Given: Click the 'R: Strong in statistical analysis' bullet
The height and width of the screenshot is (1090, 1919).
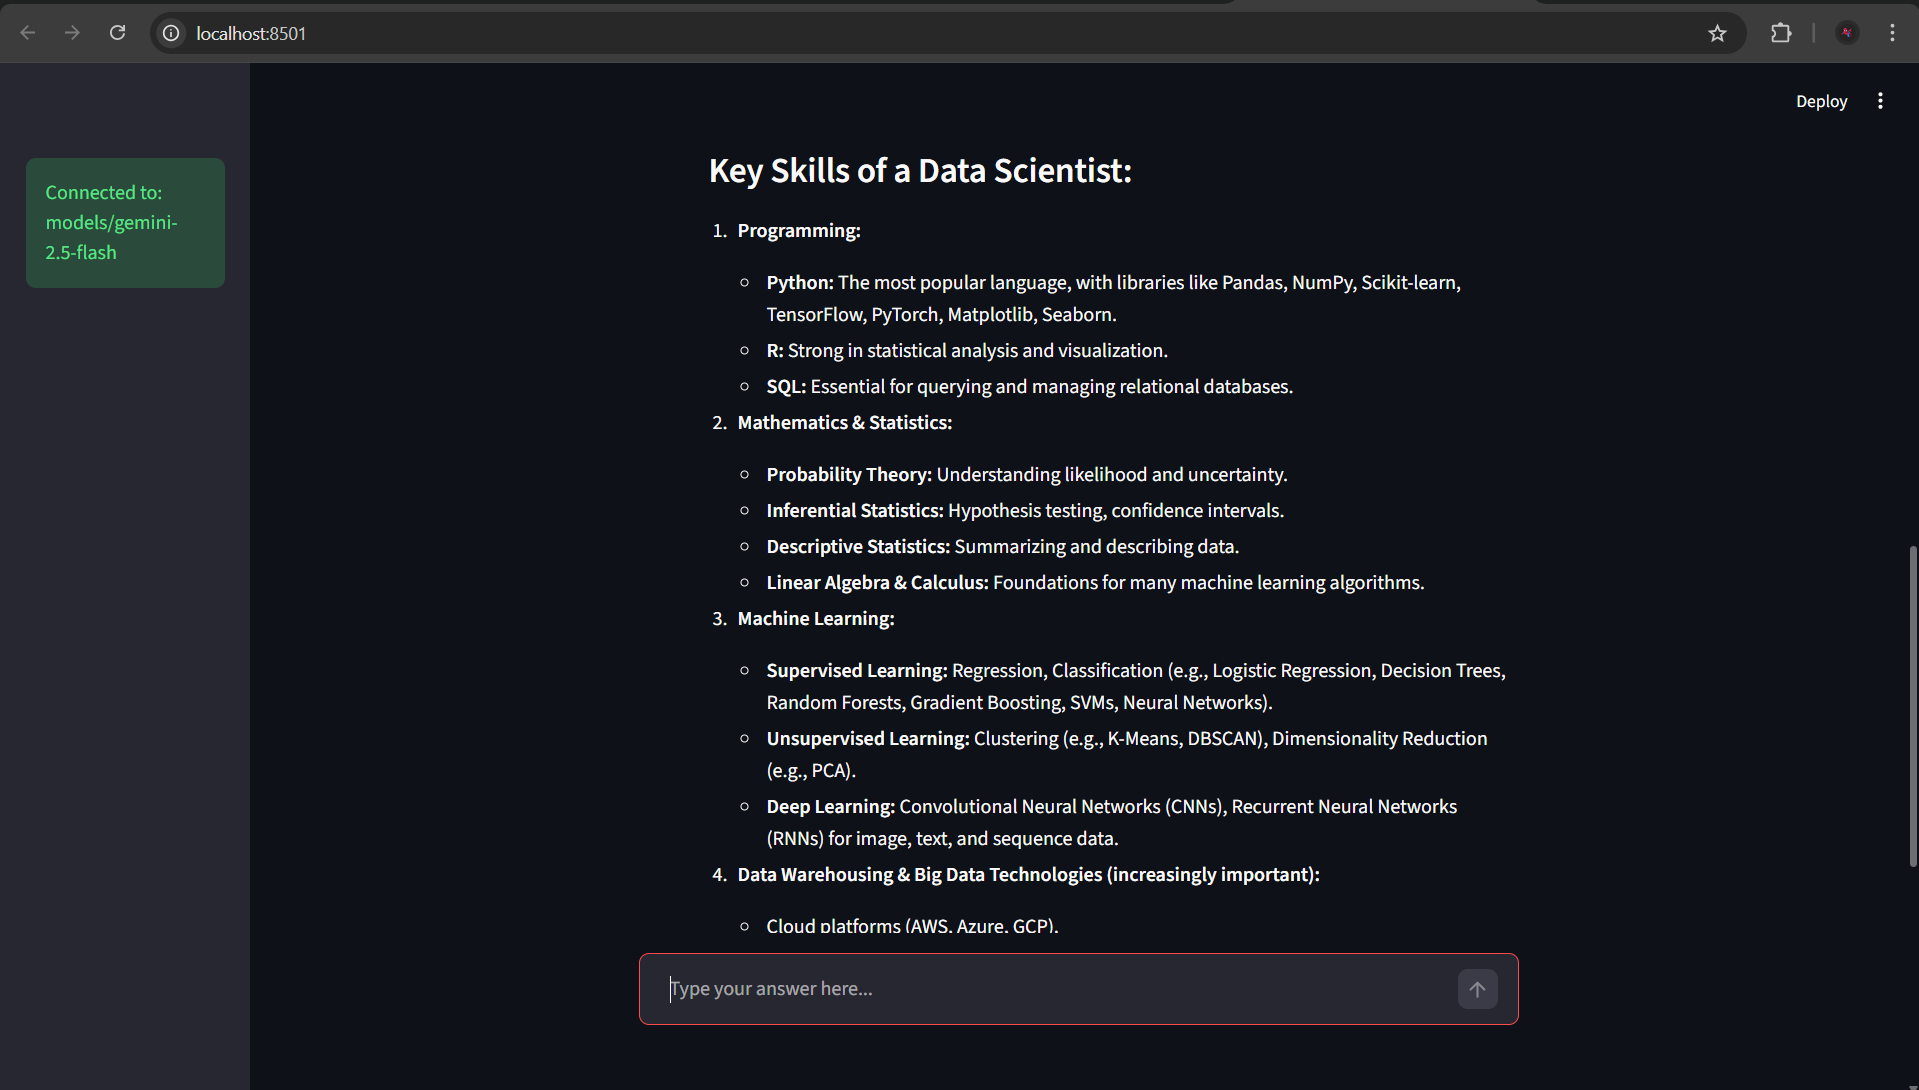Looking at the screenshot, I should pyautogui.click(x=967, y=351).
